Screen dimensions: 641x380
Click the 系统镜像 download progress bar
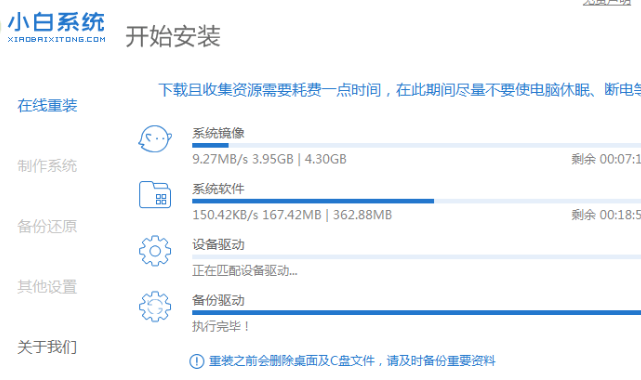(416, 145)
